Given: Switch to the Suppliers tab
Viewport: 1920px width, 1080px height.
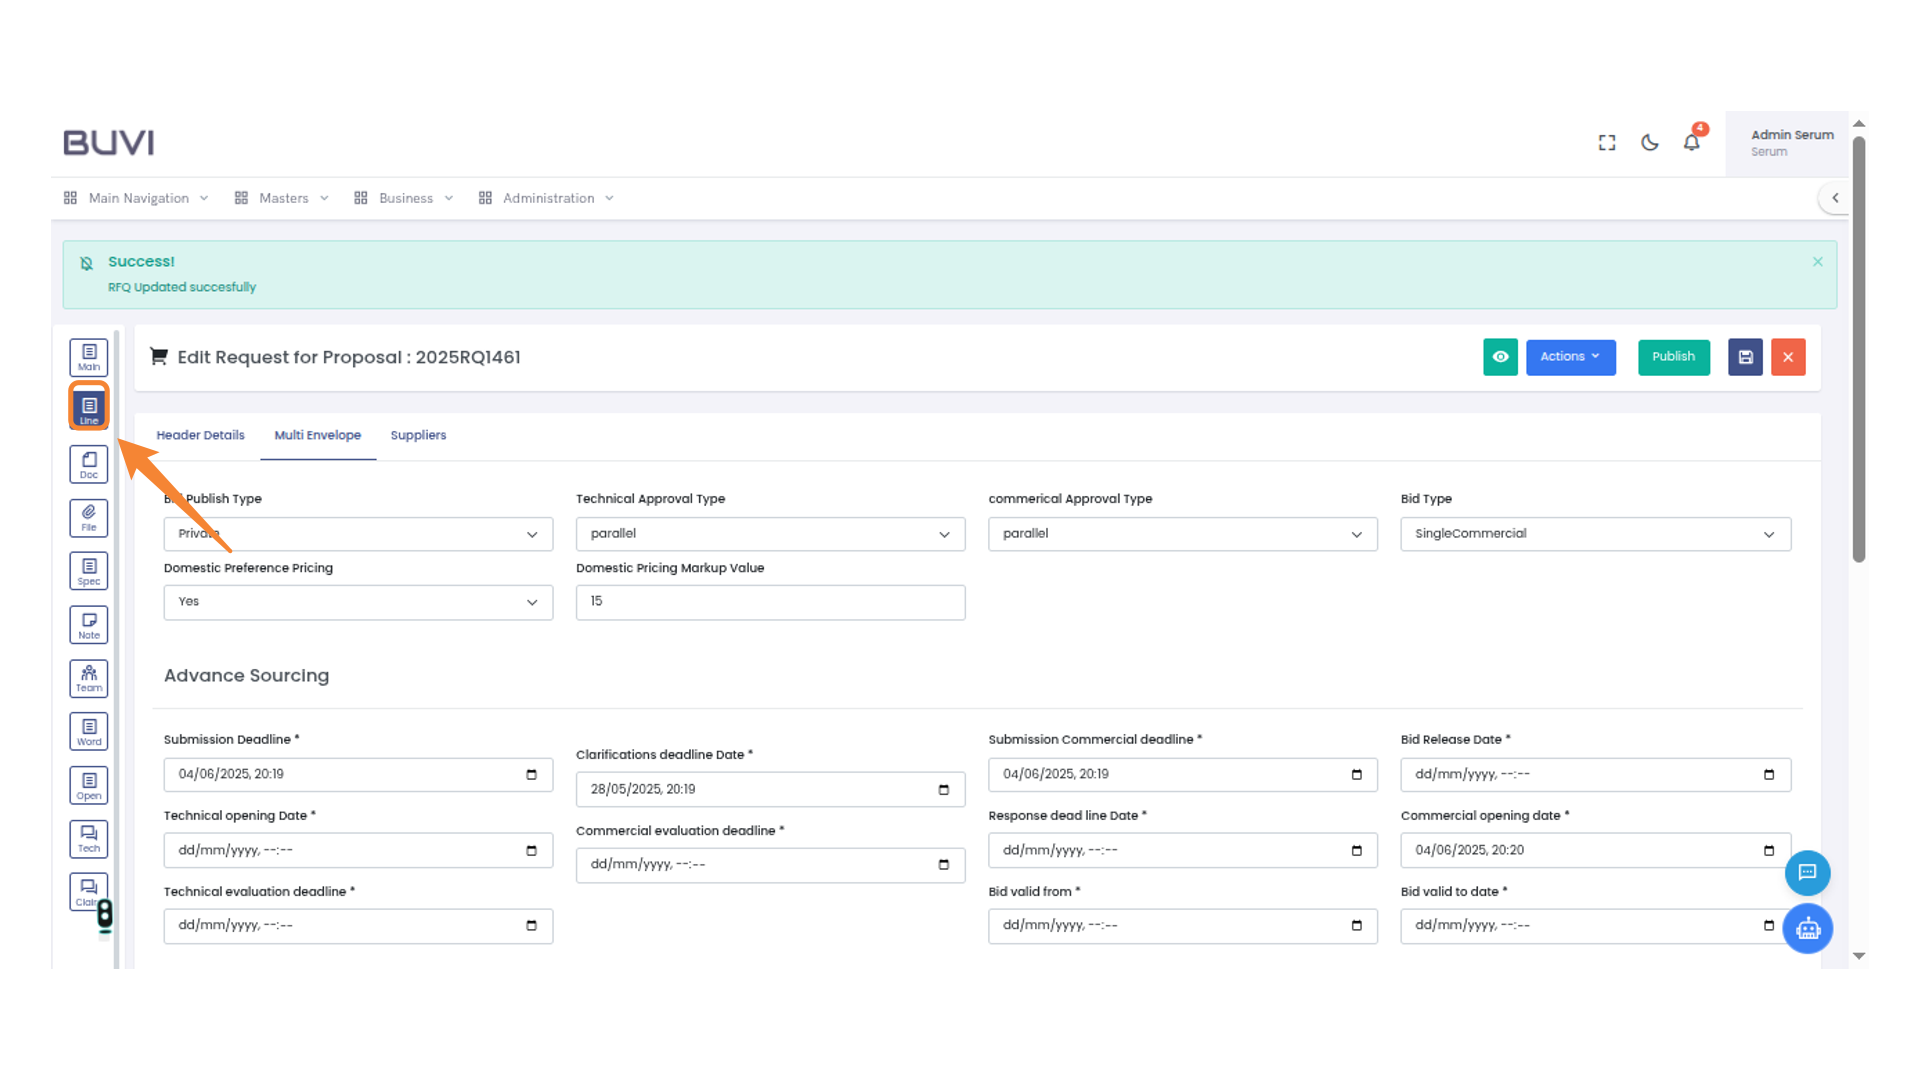Looking at the screenshot, I should pos(418,435).
